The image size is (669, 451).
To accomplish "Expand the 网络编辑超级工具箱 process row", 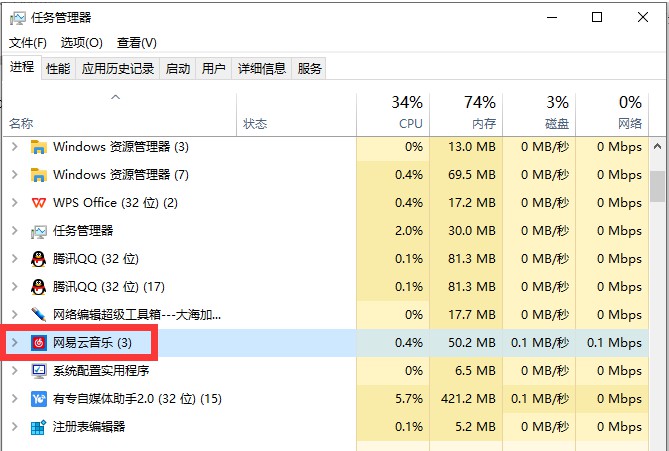I will tap(15, 315).
